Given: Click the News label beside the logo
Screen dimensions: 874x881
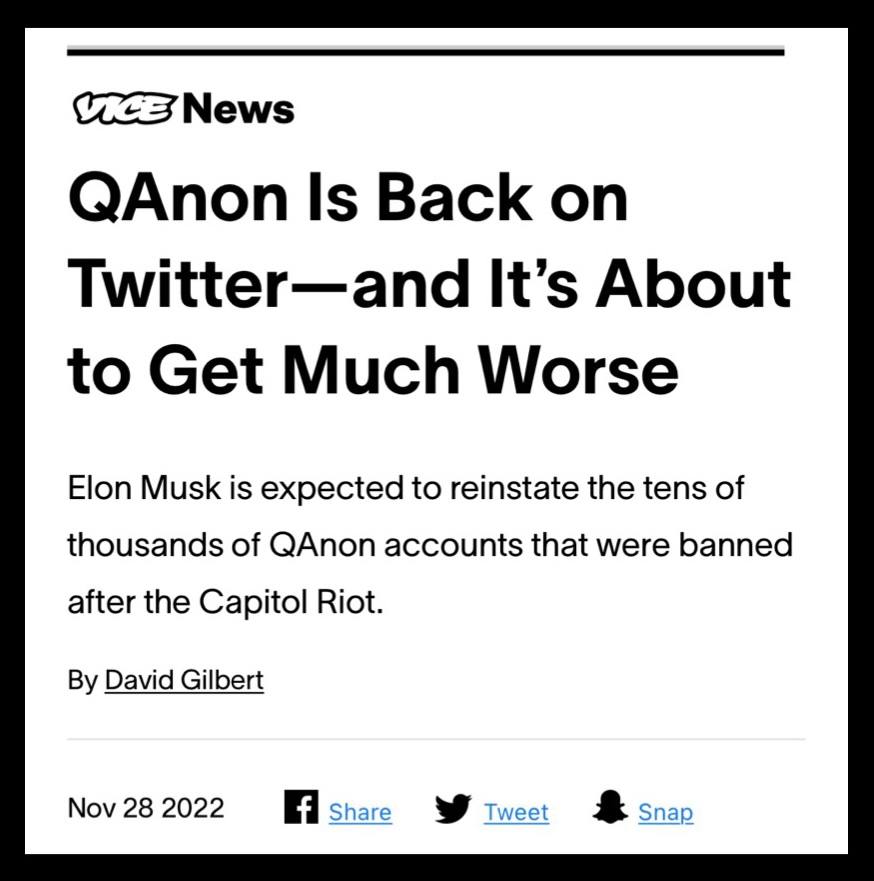Looking at the screenshot, I should [239, 109].
